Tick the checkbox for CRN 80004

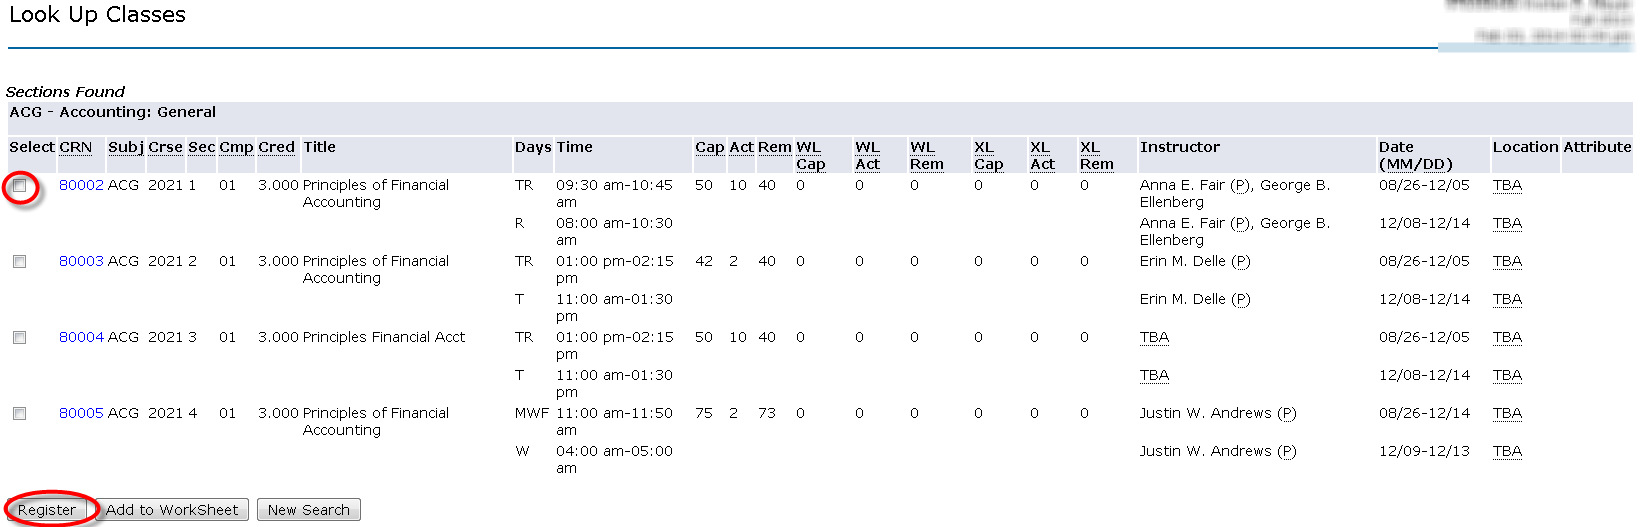click(x=19, y=338)
